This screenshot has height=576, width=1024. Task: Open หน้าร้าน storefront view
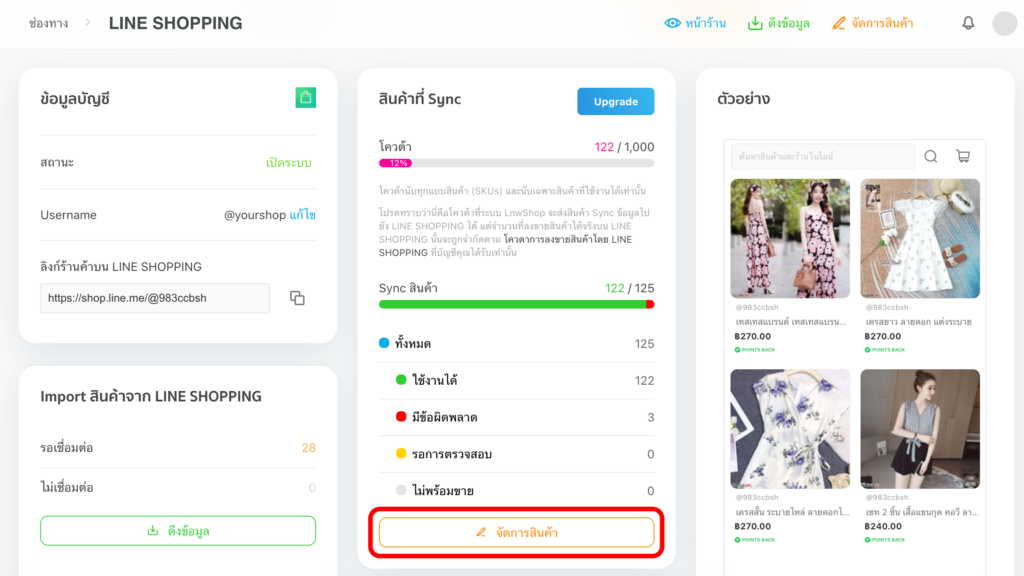(696, 23)
